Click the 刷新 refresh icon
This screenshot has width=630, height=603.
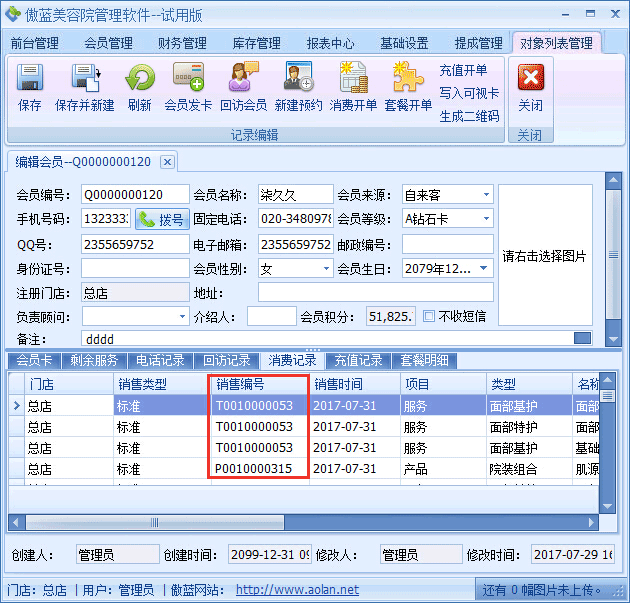(x=139, y=77)
